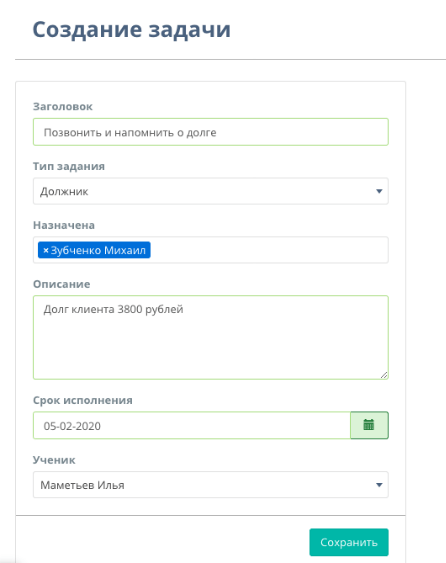
Task: Focus the Заголовок title input field
Action: pos(211,132)
